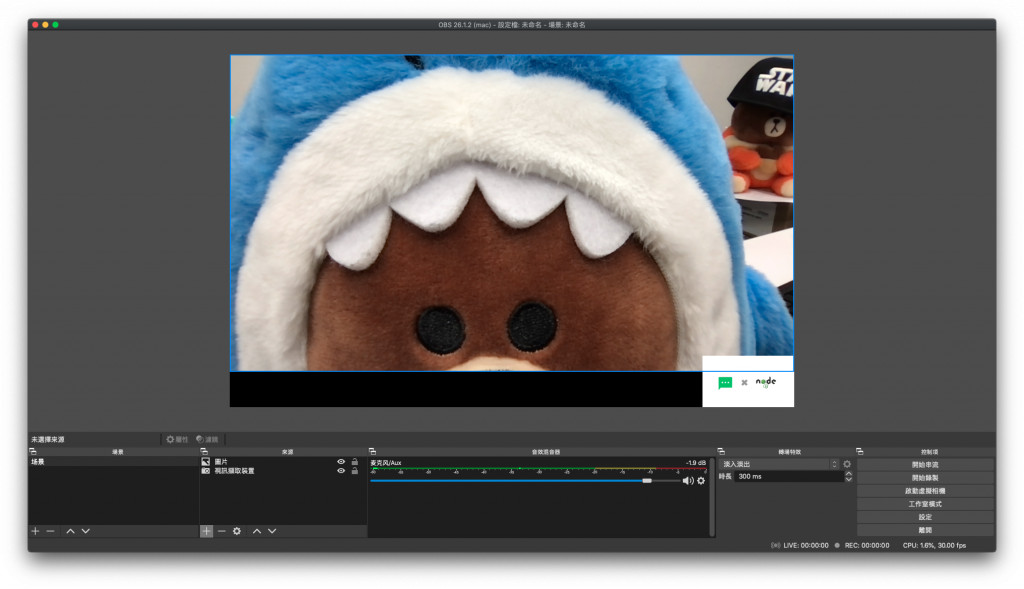This screenshot has height=589, width=1024.
Task: Click the 麥克風/Aux volume slider handle
Action: click(x=647, y=481)
